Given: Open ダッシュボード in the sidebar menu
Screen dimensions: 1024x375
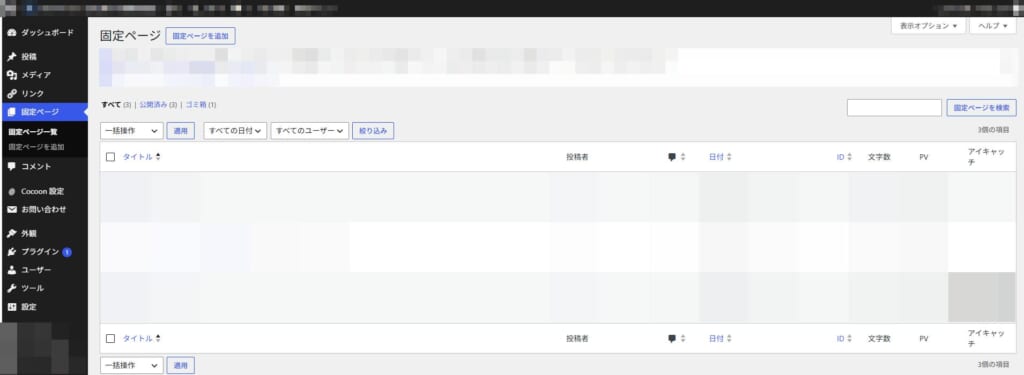Looking at the screenshot, I should pos(47,33).
